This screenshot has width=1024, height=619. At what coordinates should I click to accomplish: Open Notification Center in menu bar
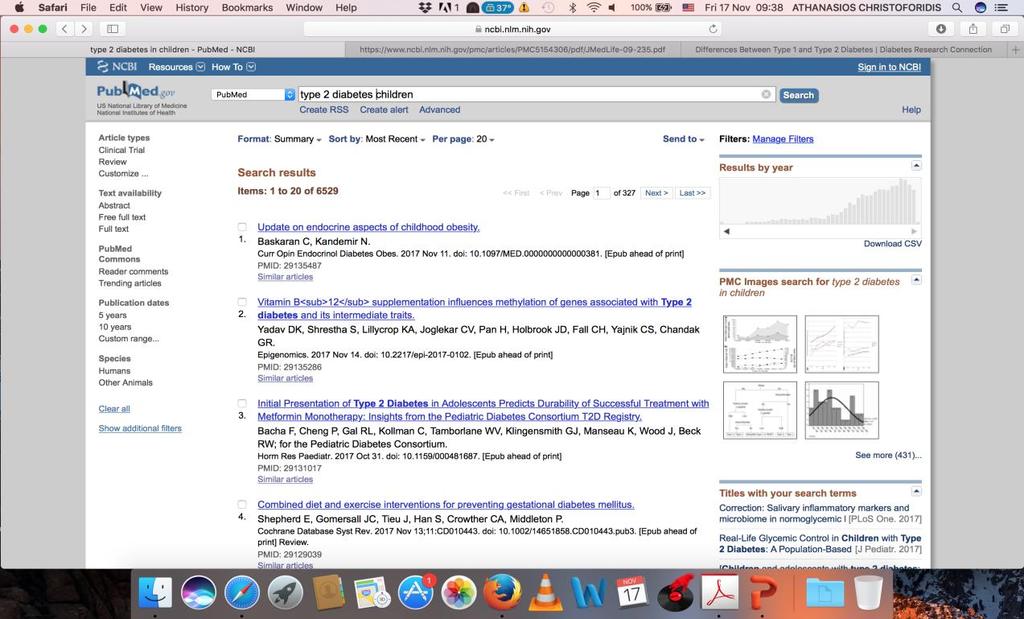coord(1000,8)
